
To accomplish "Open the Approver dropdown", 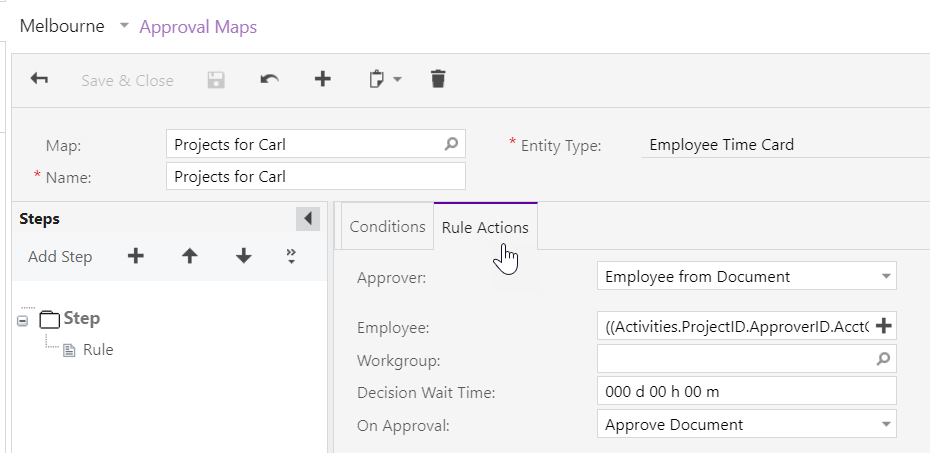I will pyautogui.click(x=885, y=277).
